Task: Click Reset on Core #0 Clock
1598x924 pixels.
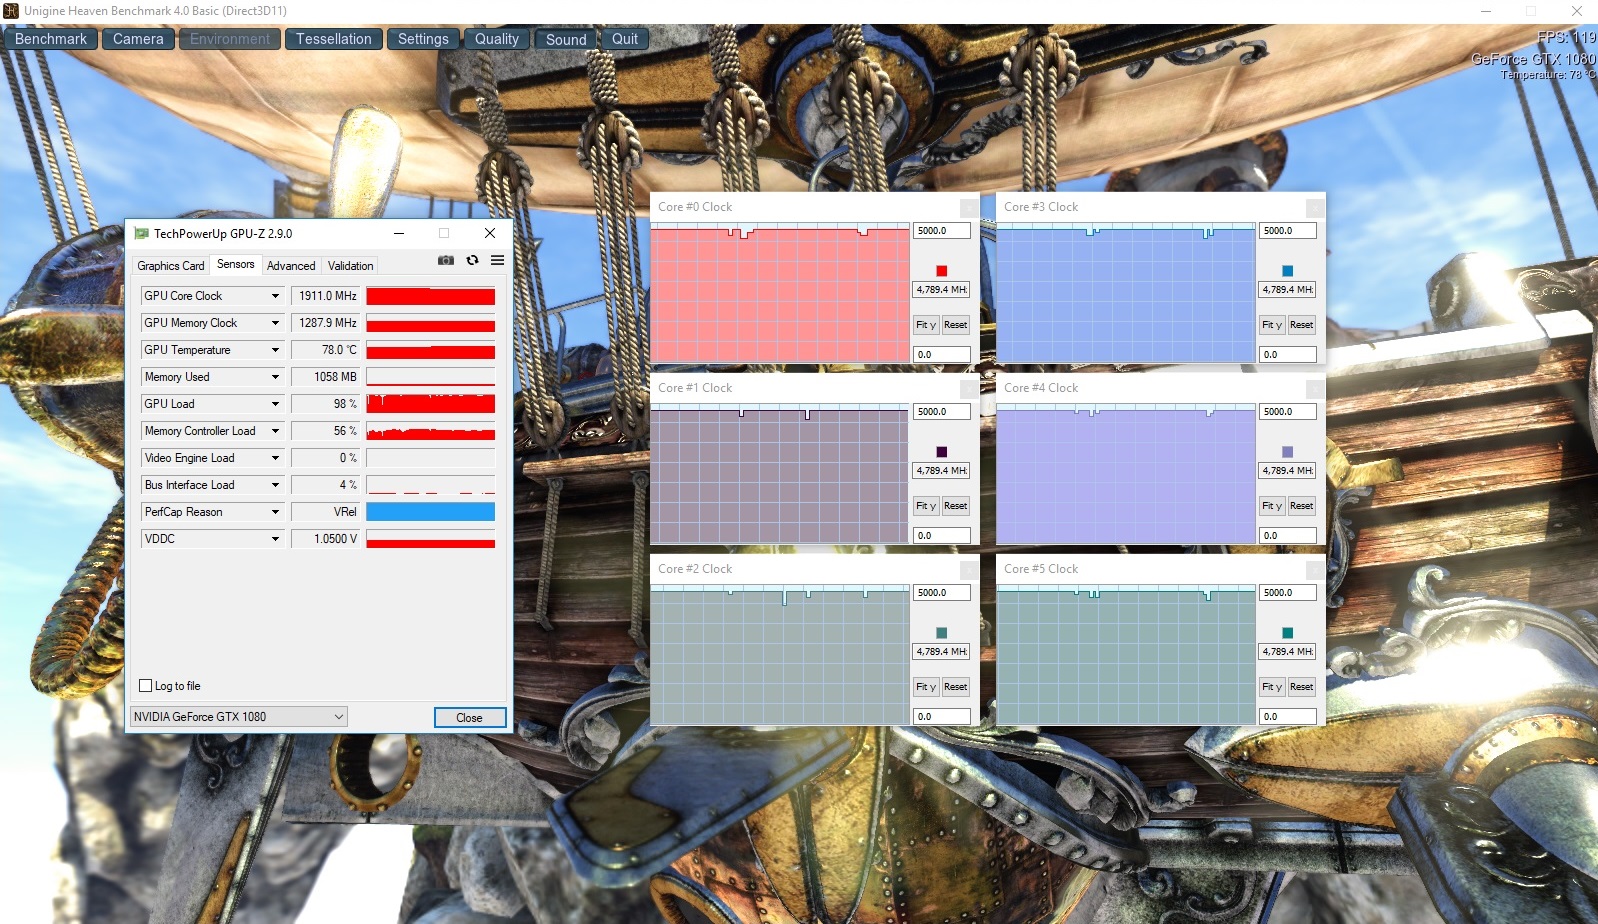Action: point(956,325)
